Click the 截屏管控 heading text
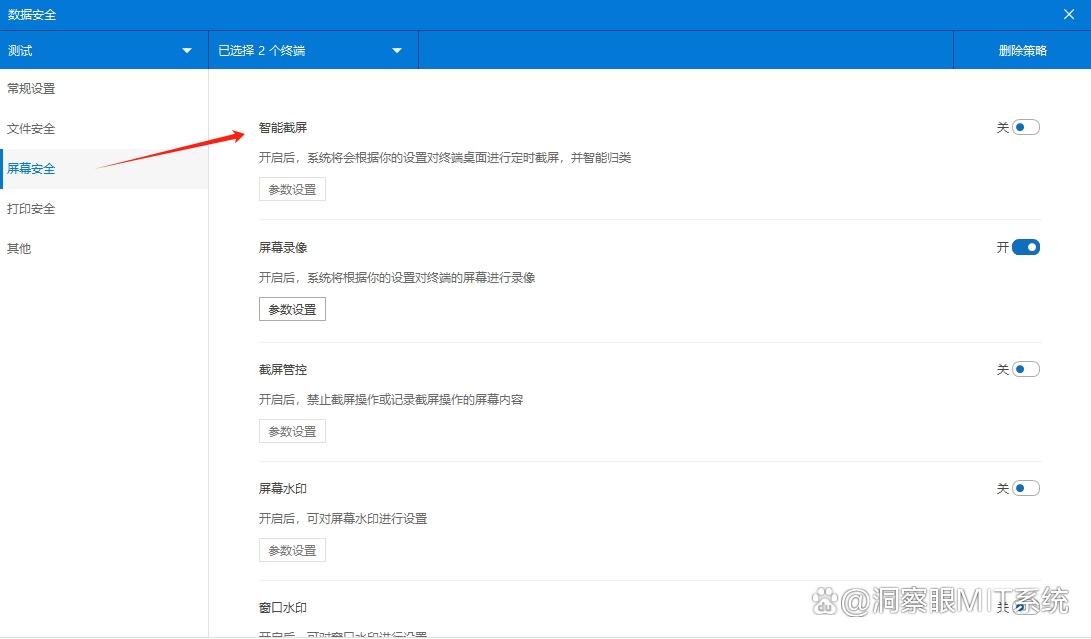Image resolution: width=1091 pixels, height=639 pixels. pos(282,369)
